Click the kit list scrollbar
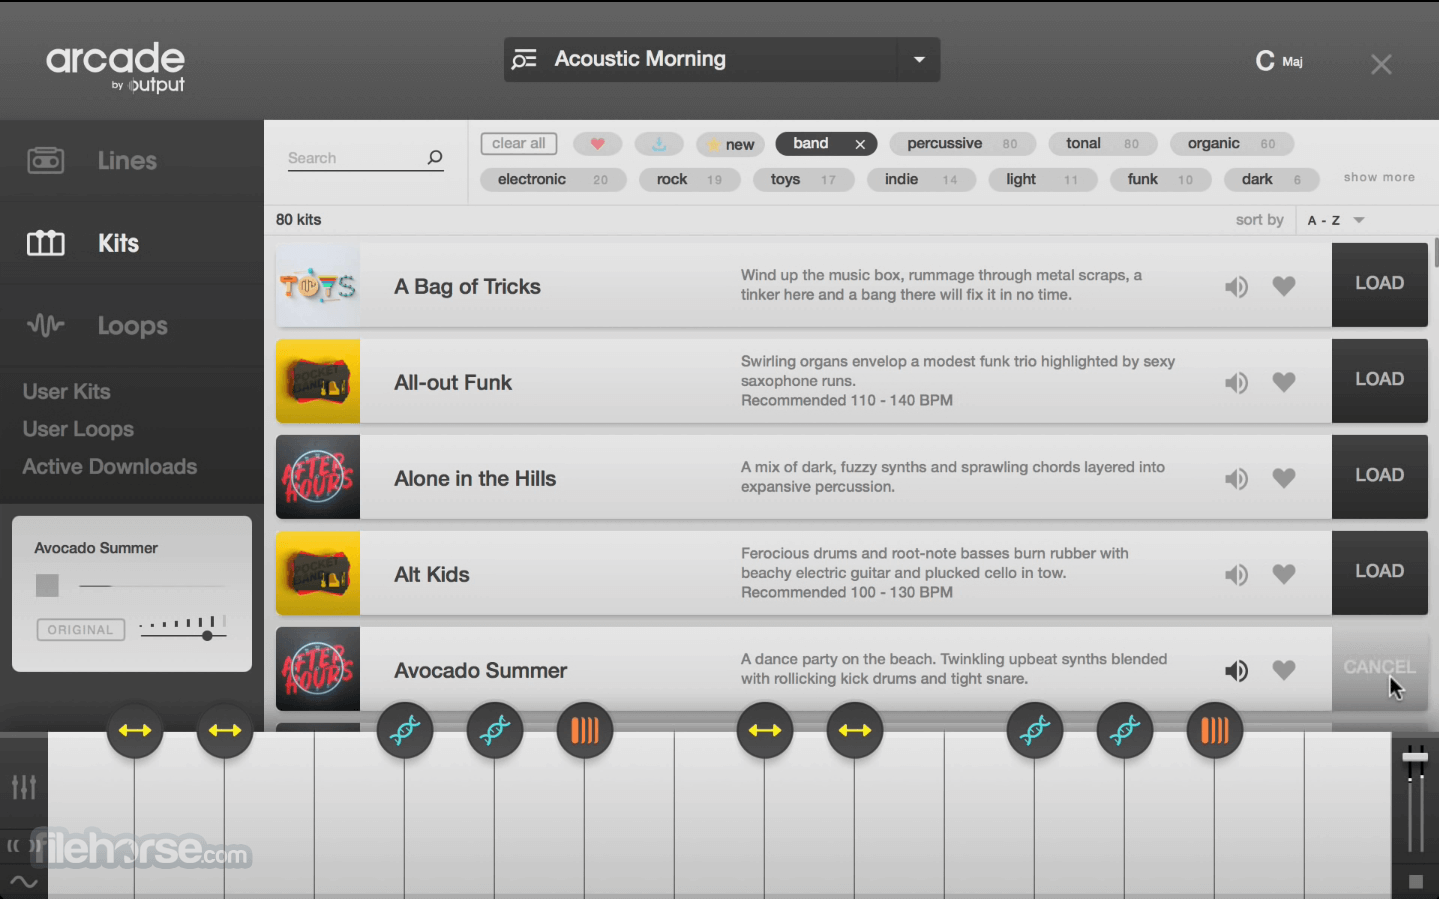 (1436, 253)
